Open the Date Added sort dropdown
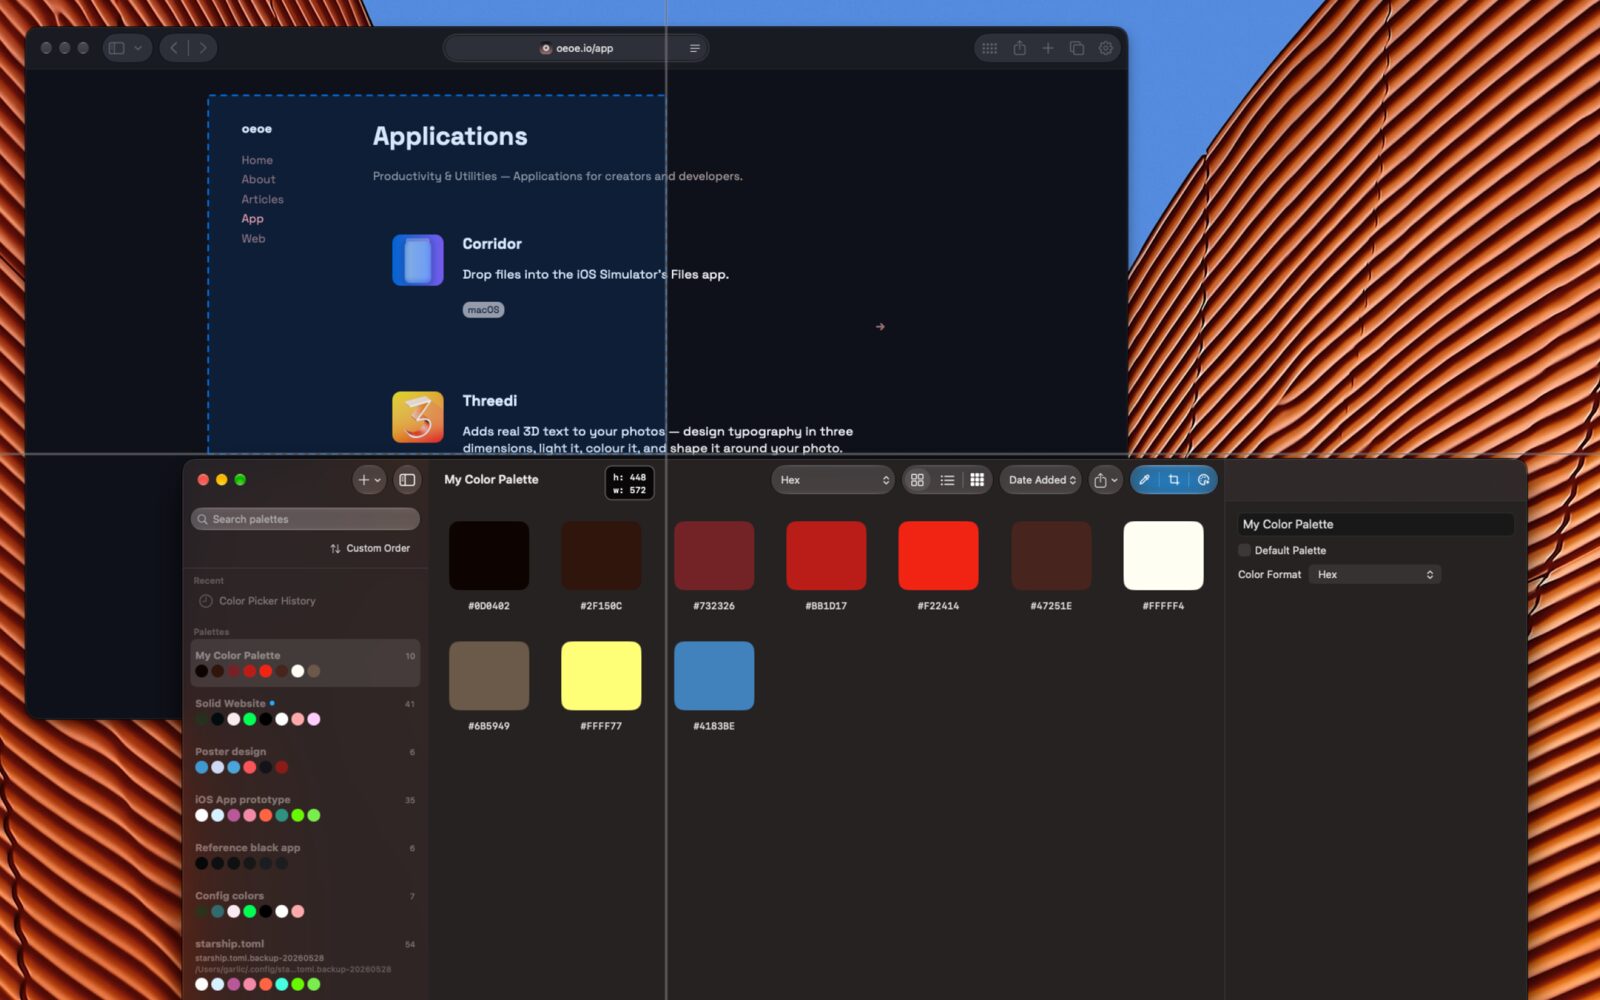 coord(1042,480)
